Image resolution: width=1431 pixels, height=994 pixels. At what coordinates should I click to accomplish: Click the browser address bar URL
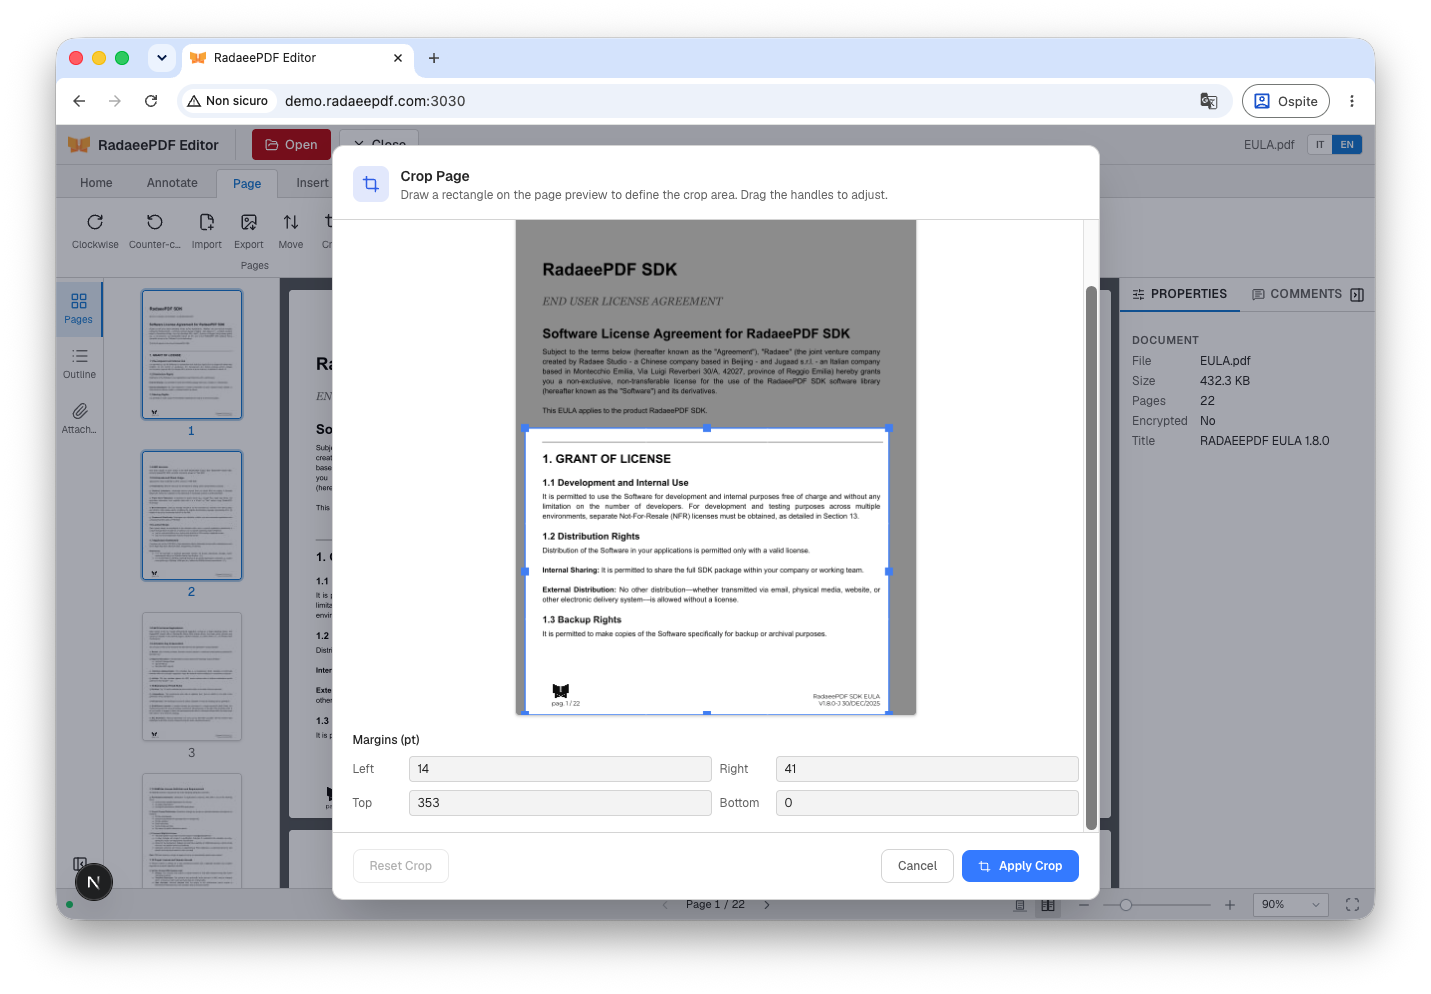coord(375,101)
